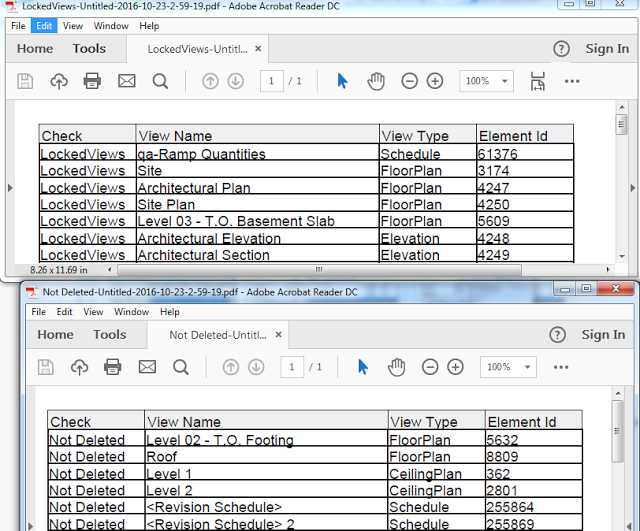Image resolution: width=640 pixels, height=531 pixels.
Task: Open View menu in Not Deleted window
Action: click(93, 312)
